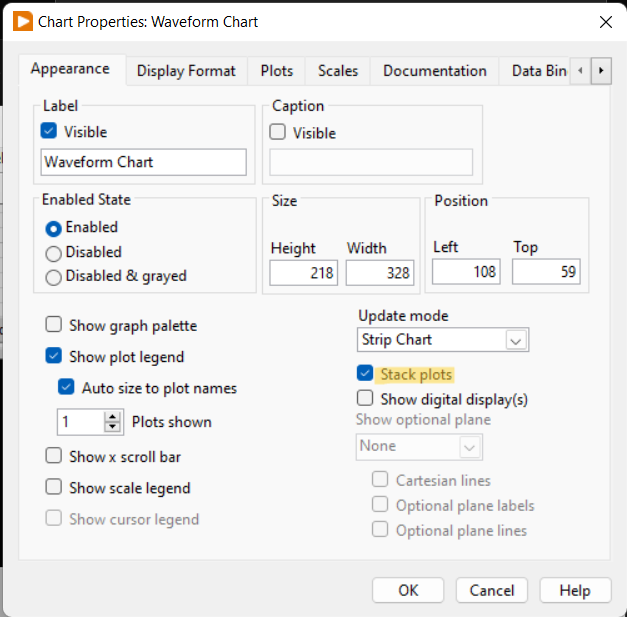Close the Chart Properties dialog
Image resolution: width=627 pixels, height=617 pixels.
click(x=606, y=22)
